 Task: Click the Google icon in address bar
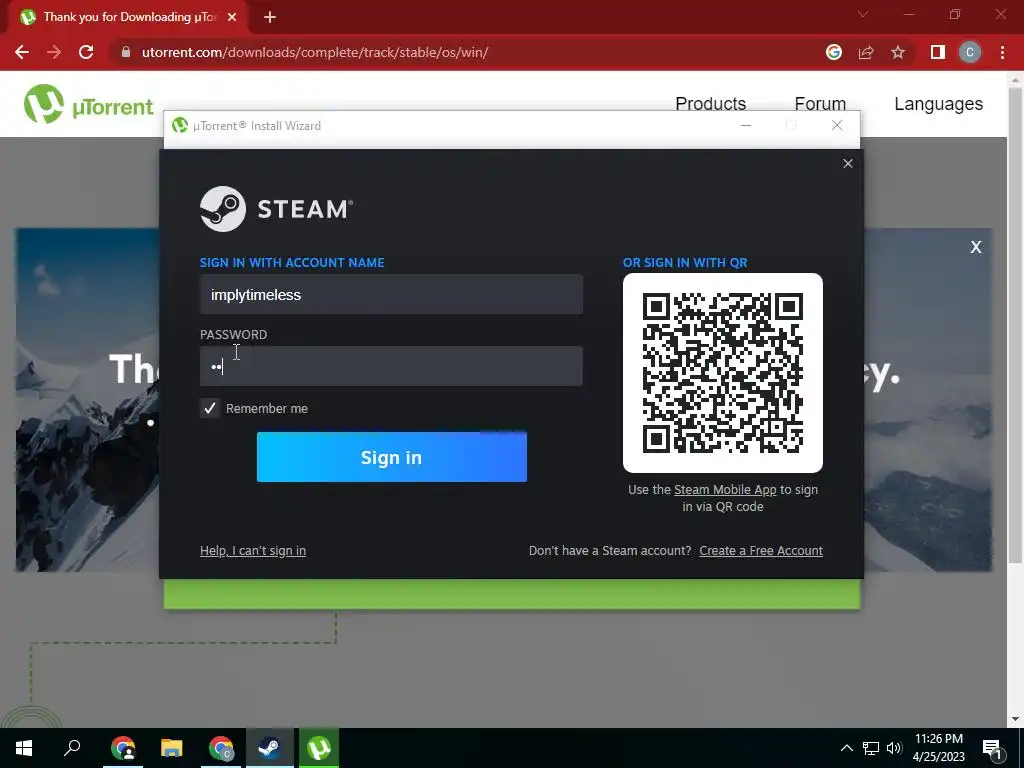point(834,52)
